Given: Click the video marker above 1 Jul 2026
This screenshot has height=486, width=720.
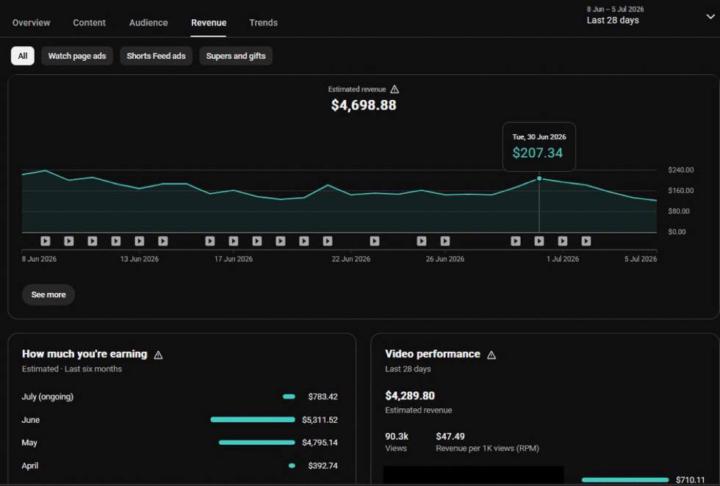Looking at the screenshot, I should point(562,241).
